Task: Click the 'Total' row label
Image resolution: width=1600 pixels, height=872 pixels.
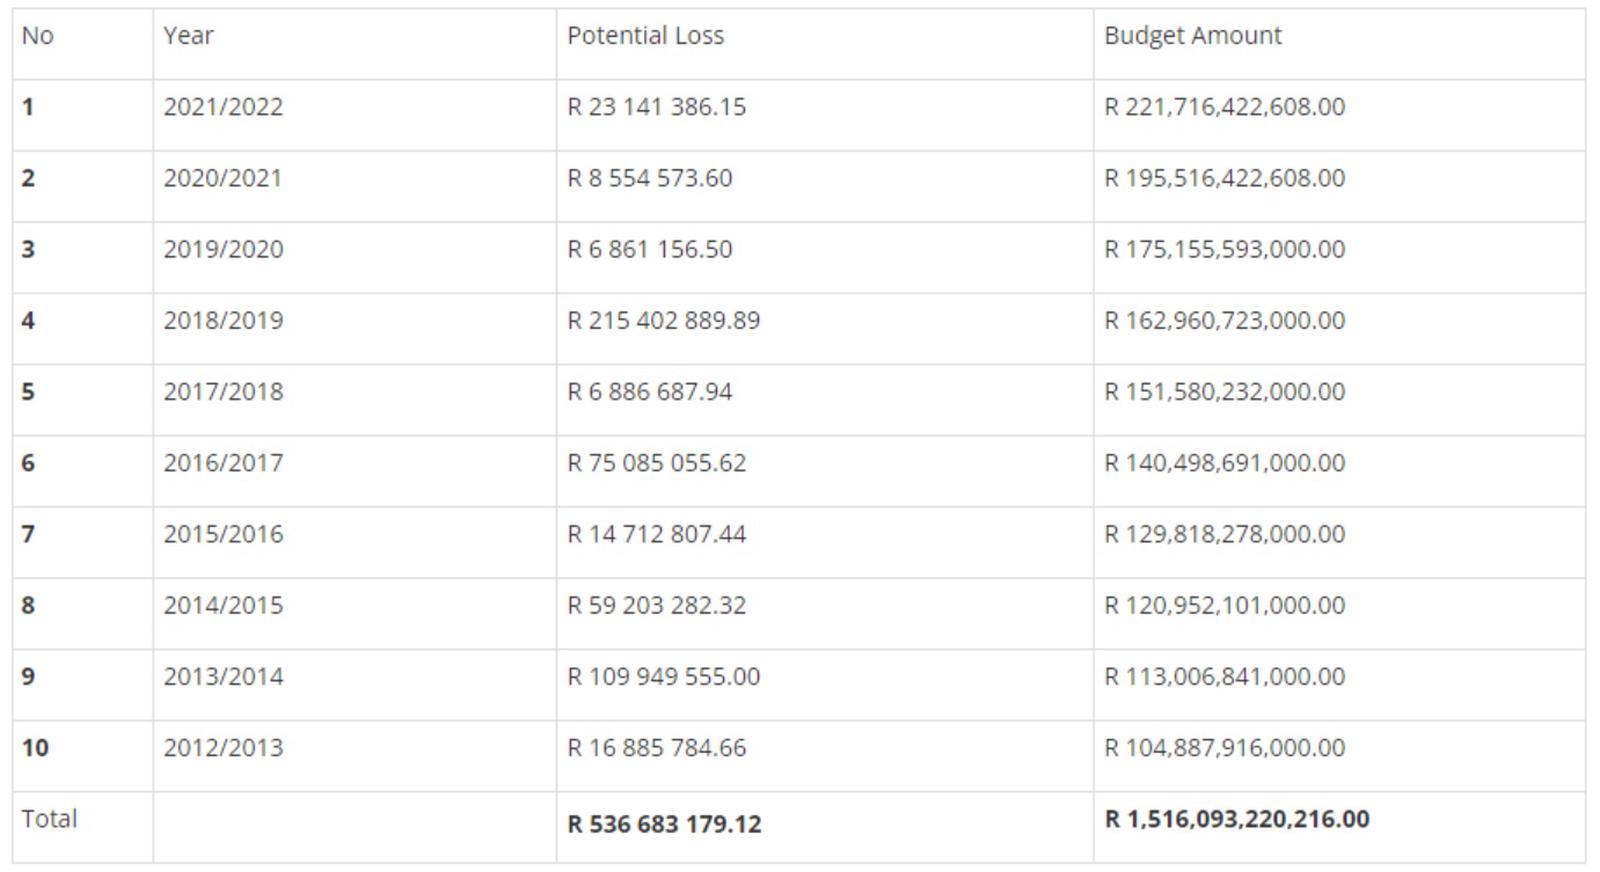Action: [49, 819]
